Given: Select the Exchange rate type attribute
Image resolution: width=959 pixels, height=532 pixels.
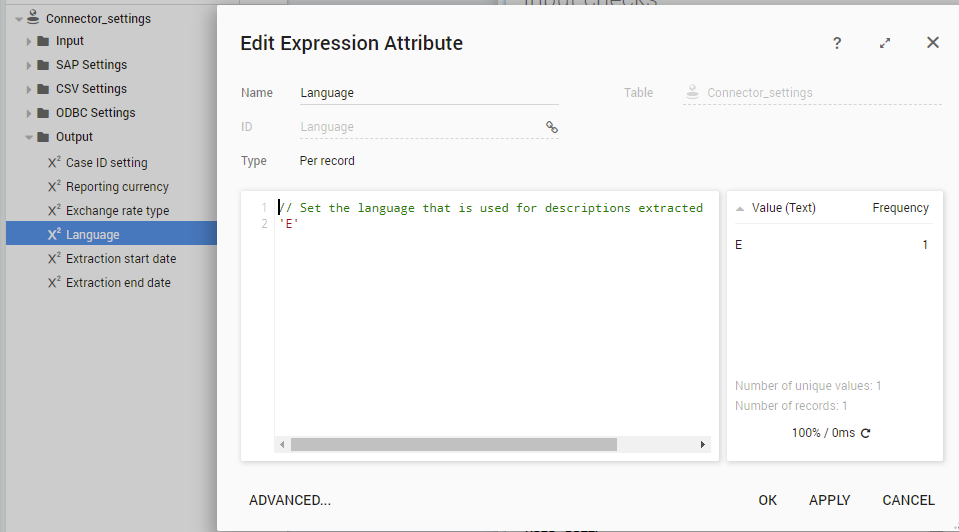Looking at the screenshot, I should click(x=117, y=211).
